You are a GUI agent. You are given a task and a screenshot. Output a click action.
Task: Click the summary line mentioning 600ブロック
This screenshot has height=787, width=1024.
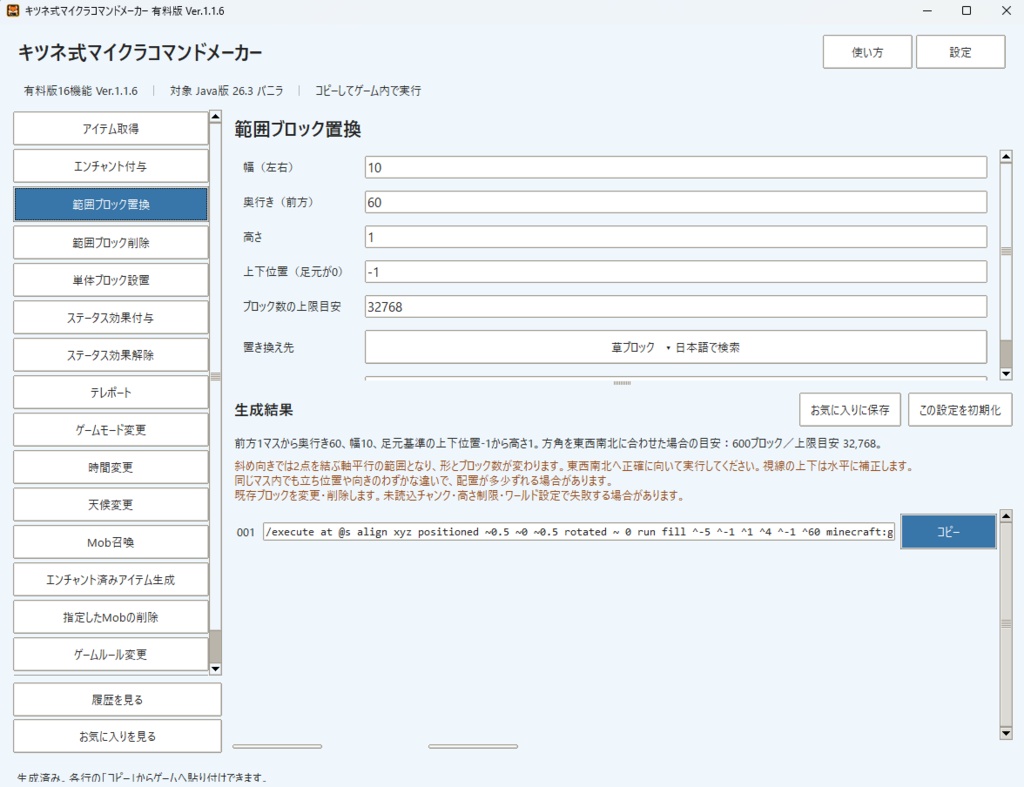coord(559,443)
